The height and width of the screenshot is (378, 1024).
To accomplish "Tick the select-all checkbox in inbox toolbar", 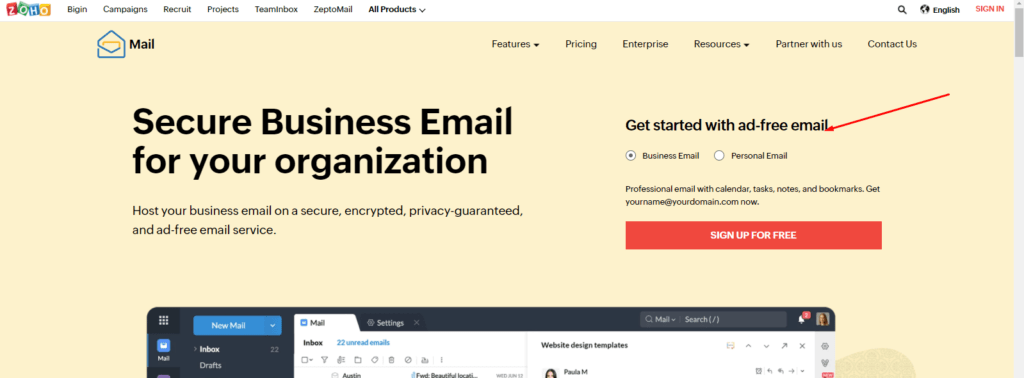I will (x=305, y=360).
